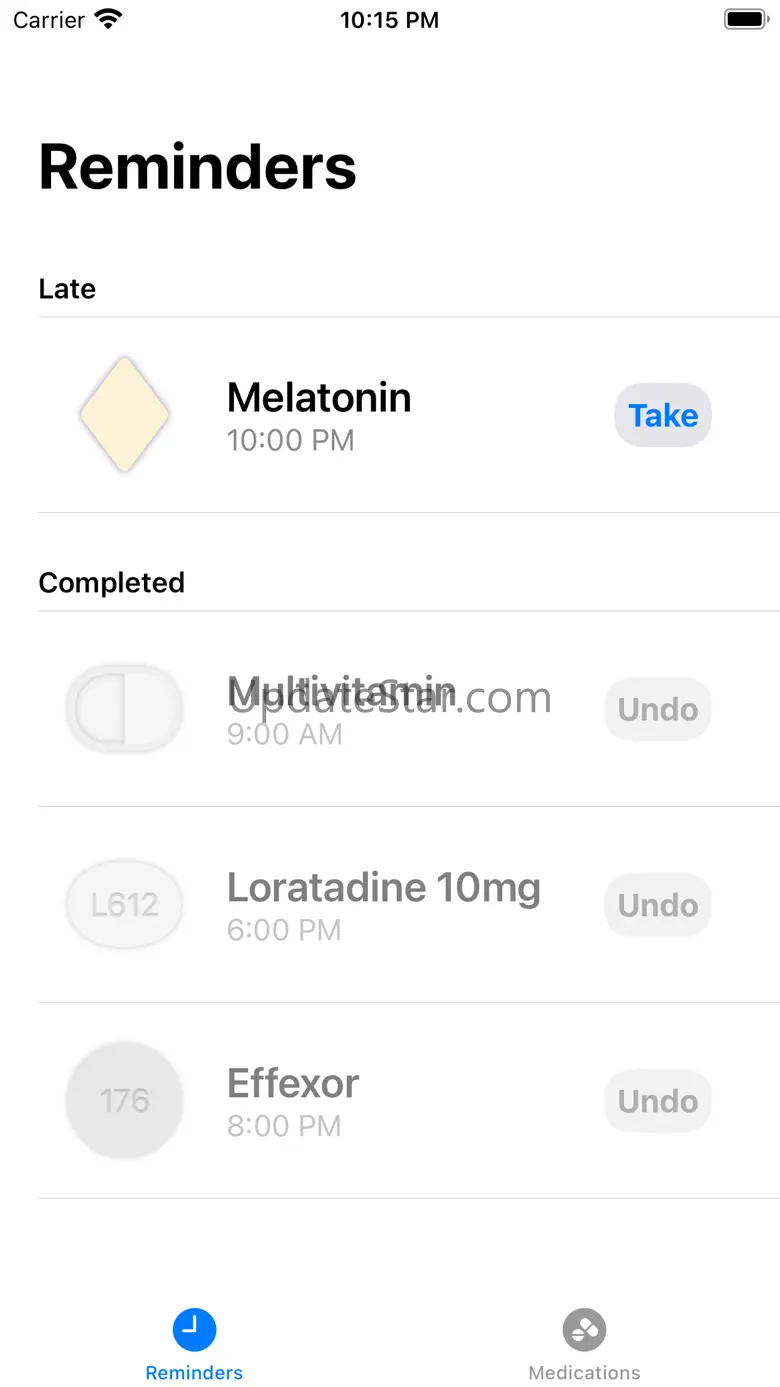Screen dimensions: 780x1387
Task: Tap the yellow diamond Melatonin pill icon
Action: (124, 414)
